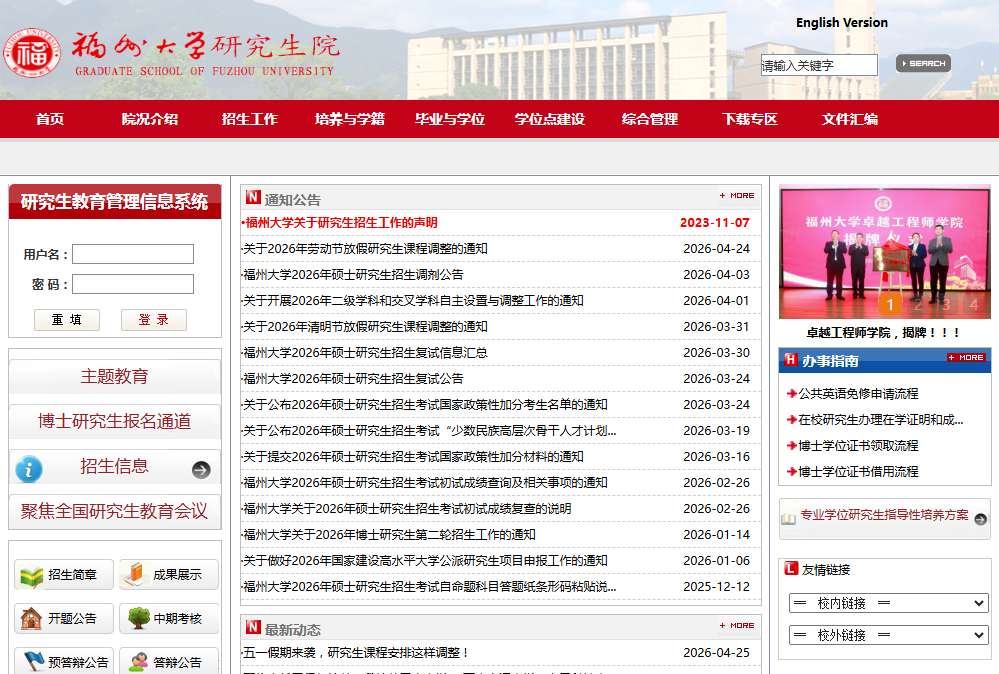The width and height of the screenshot is (999, 674).
Task: Open 聚焦全国研究生教育会议 banner link
Action: coord(115,511)
